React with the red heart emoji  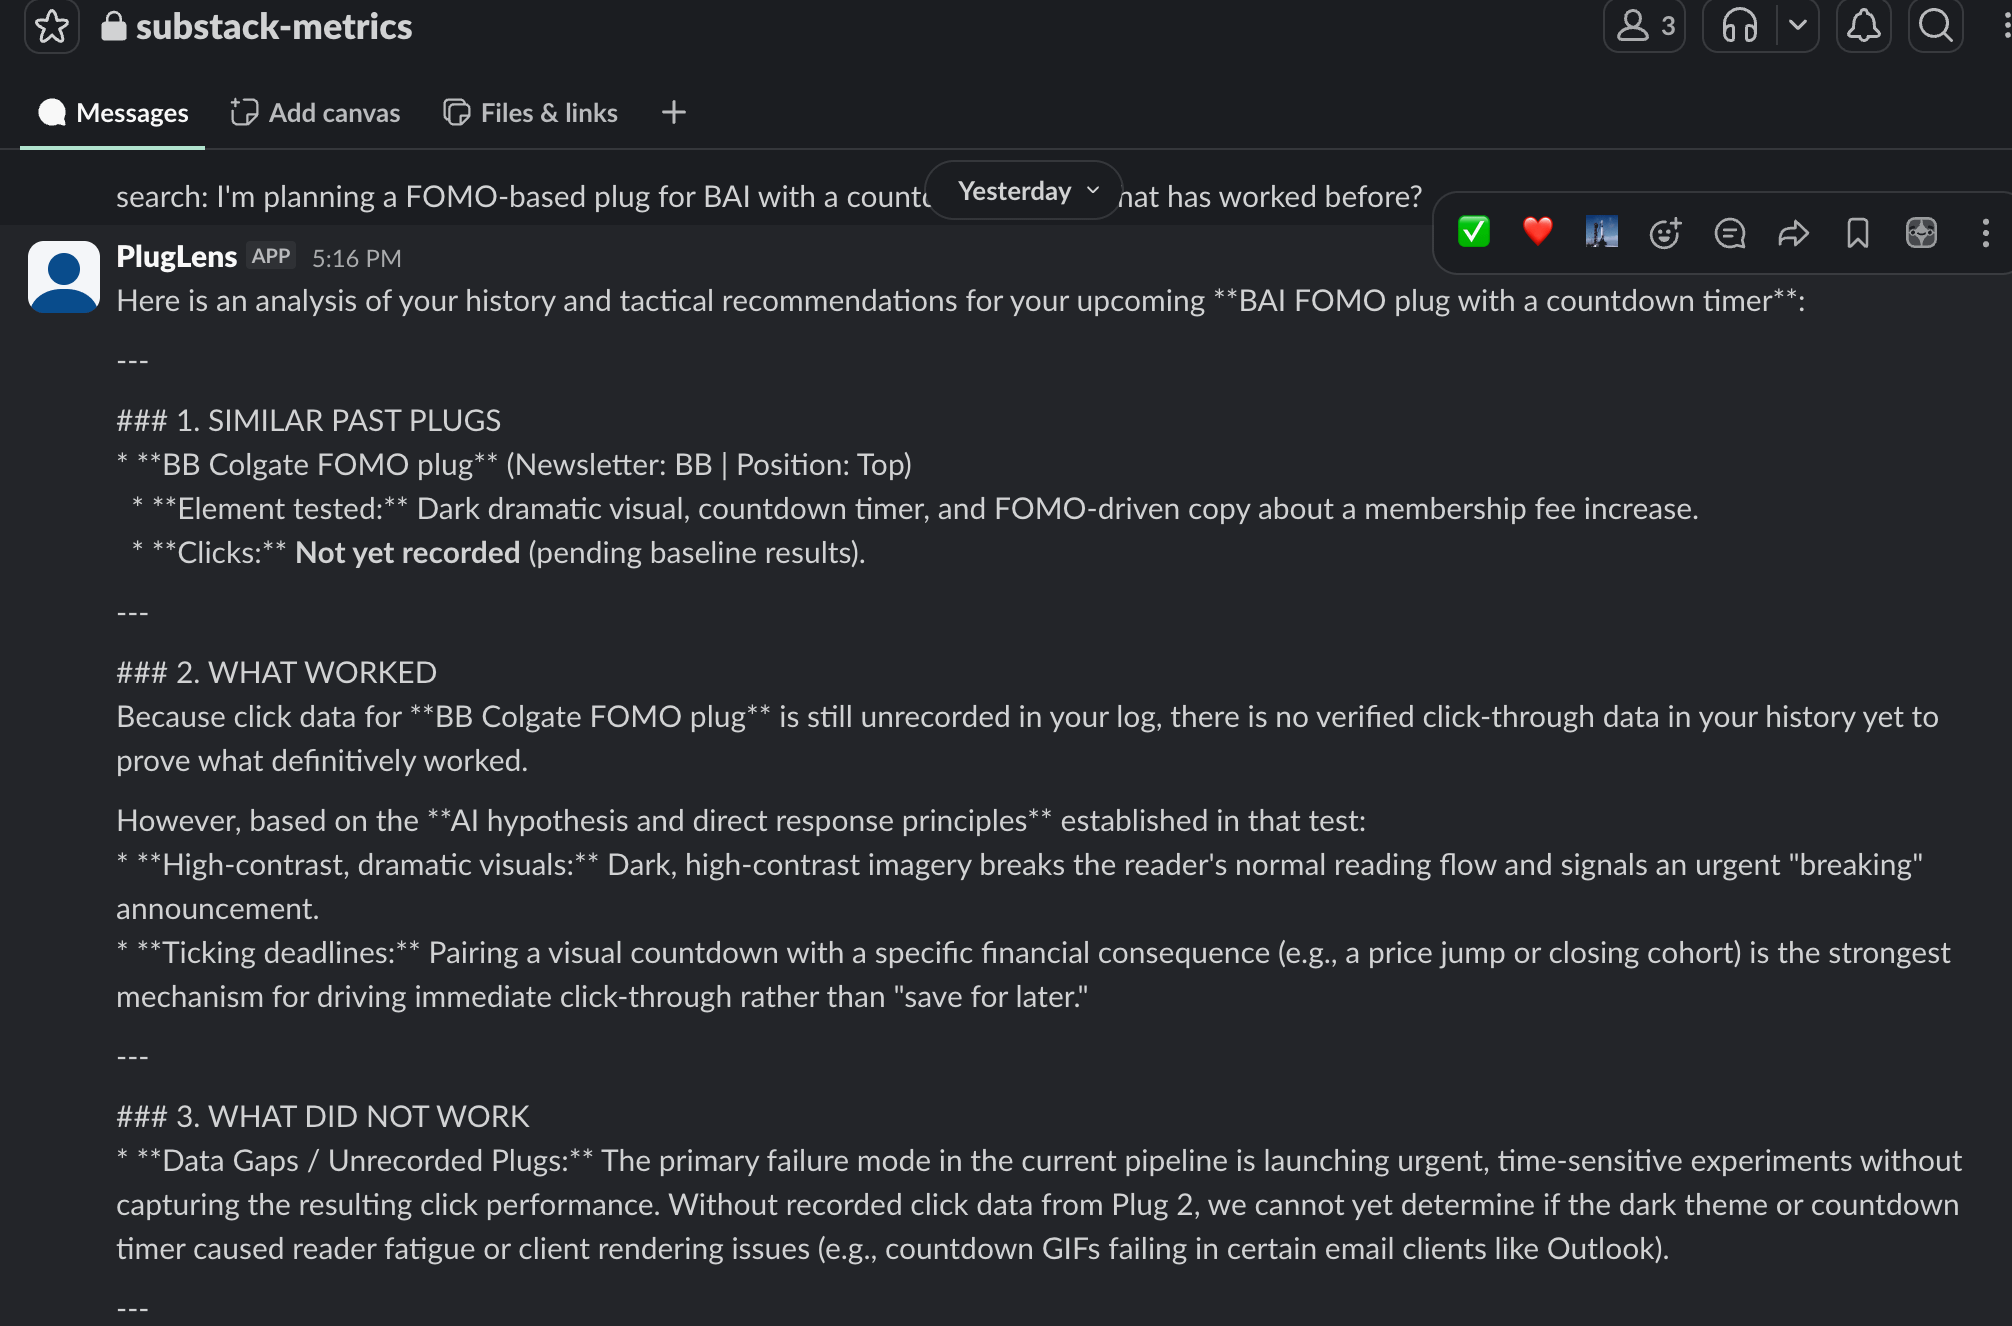click(x=1538, y=232)
